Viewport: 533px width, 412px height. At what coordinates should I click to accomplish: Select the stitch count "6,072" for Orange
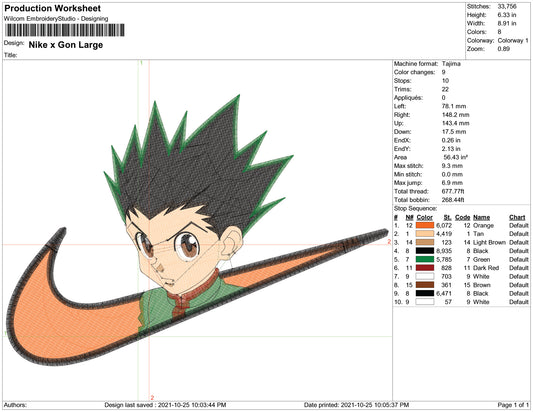coord(444,225)
